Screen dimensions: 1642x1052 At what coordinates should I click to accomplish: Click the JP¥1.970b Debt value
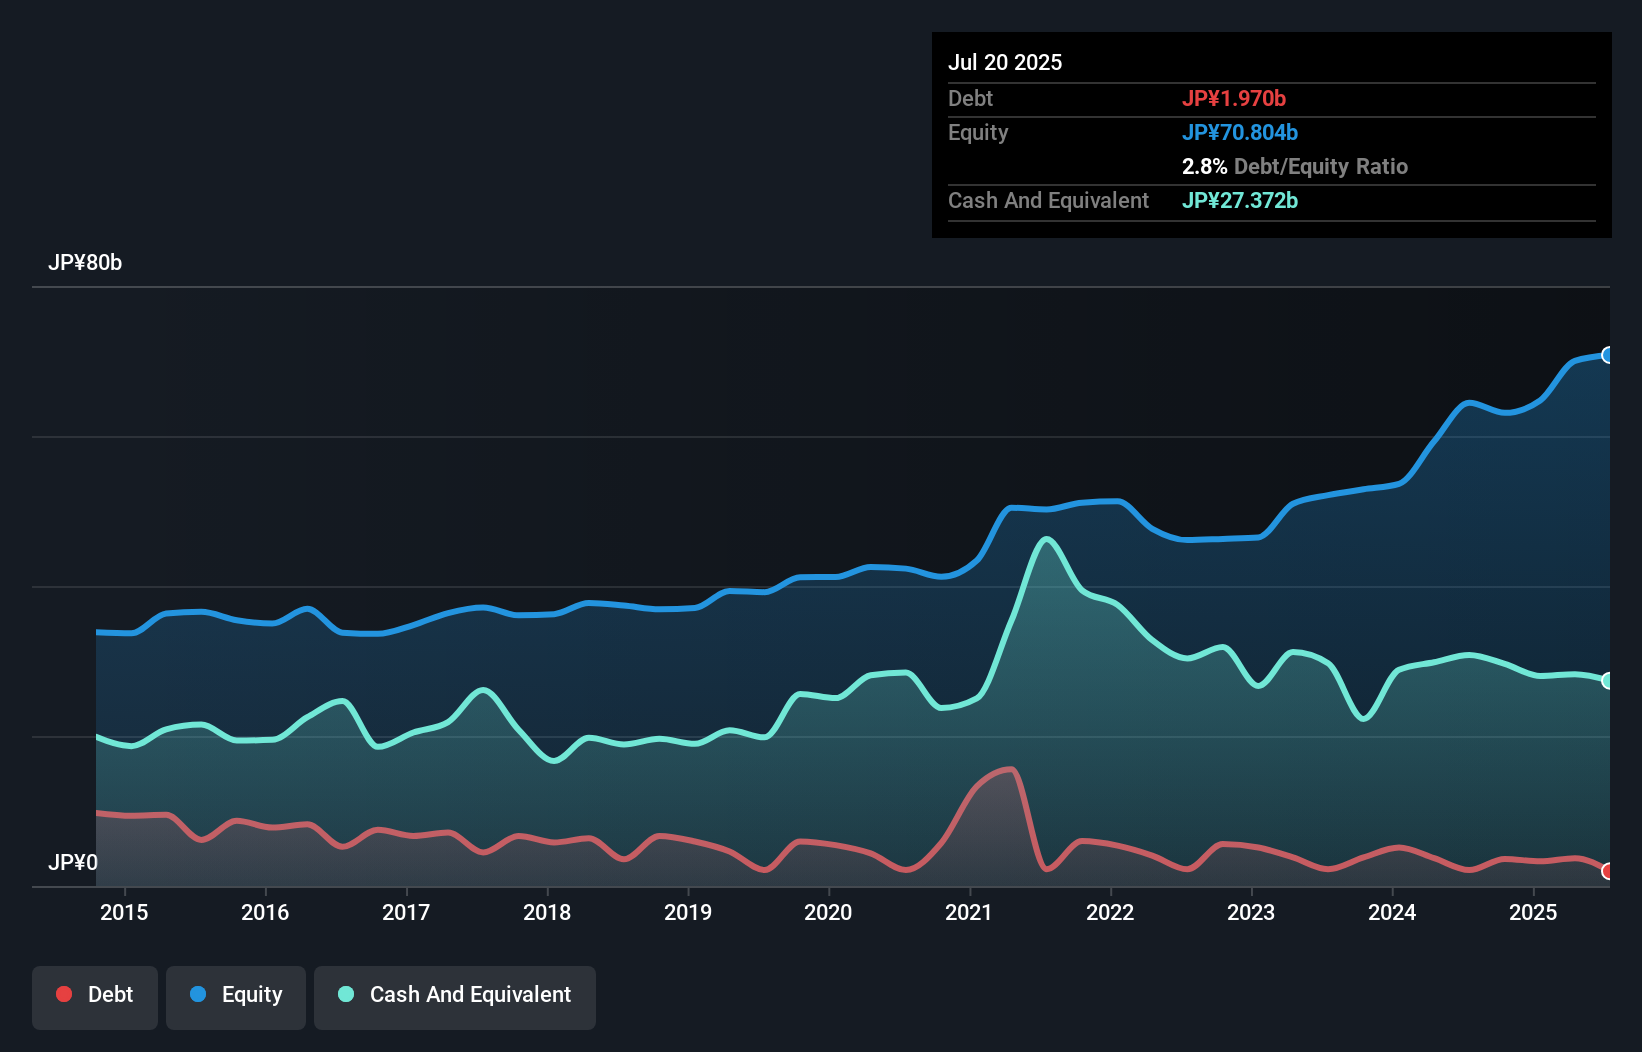(1233, 98)
